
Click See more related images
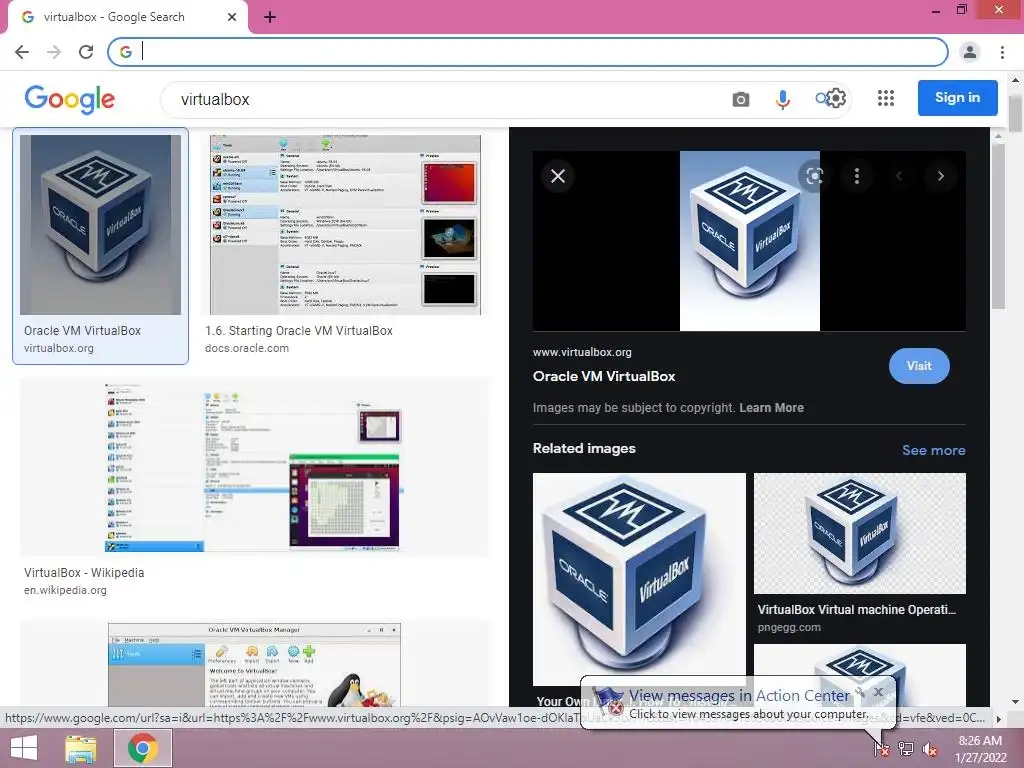pos(933,450)
